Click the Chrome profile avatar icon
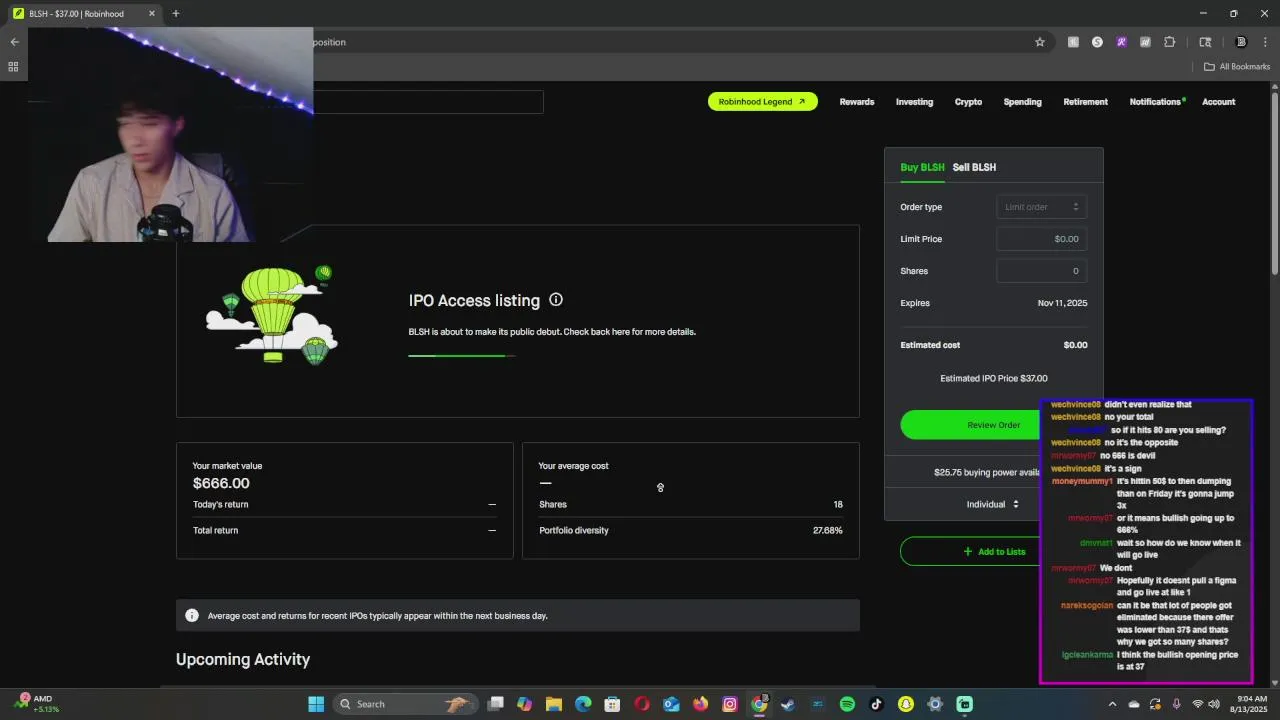The height and width of the screenshot is (720, 1280). pos(1241,42)
